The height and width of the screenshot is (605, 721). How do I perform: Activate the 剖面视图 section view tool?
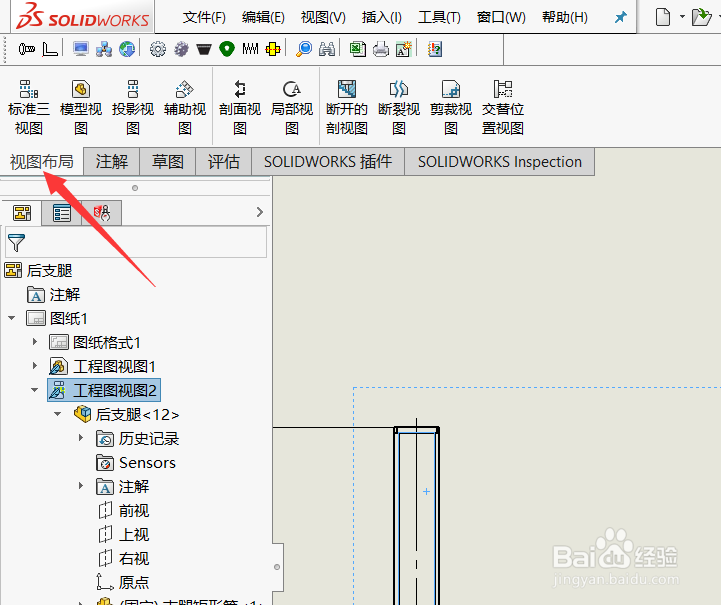pyautogui.click(x=240, y=107)
